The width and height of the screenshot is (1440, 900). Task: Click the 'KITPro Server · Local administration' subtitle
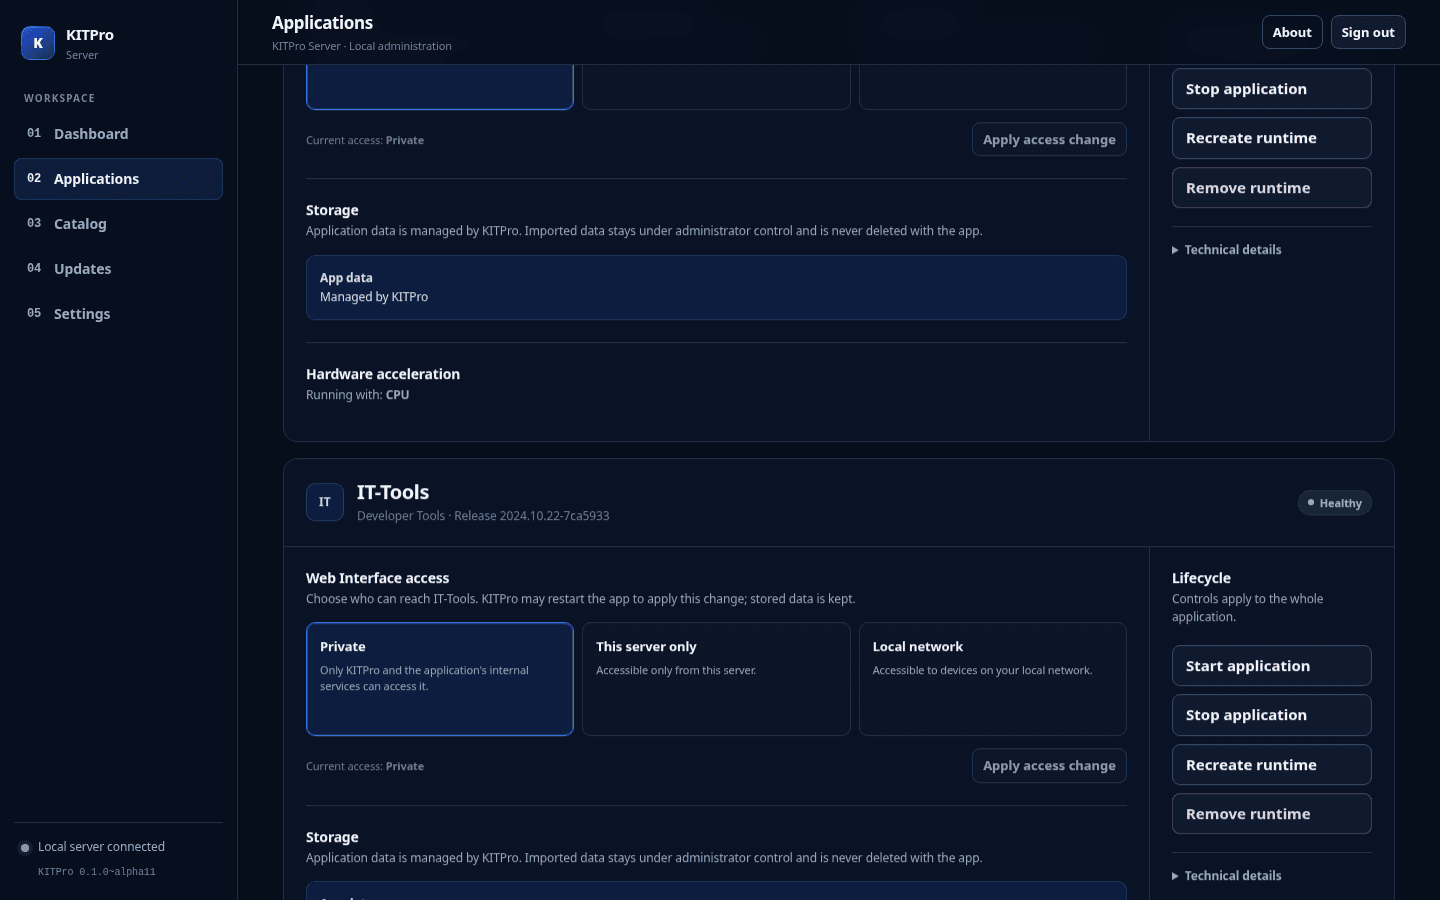(x=362, y=46)
